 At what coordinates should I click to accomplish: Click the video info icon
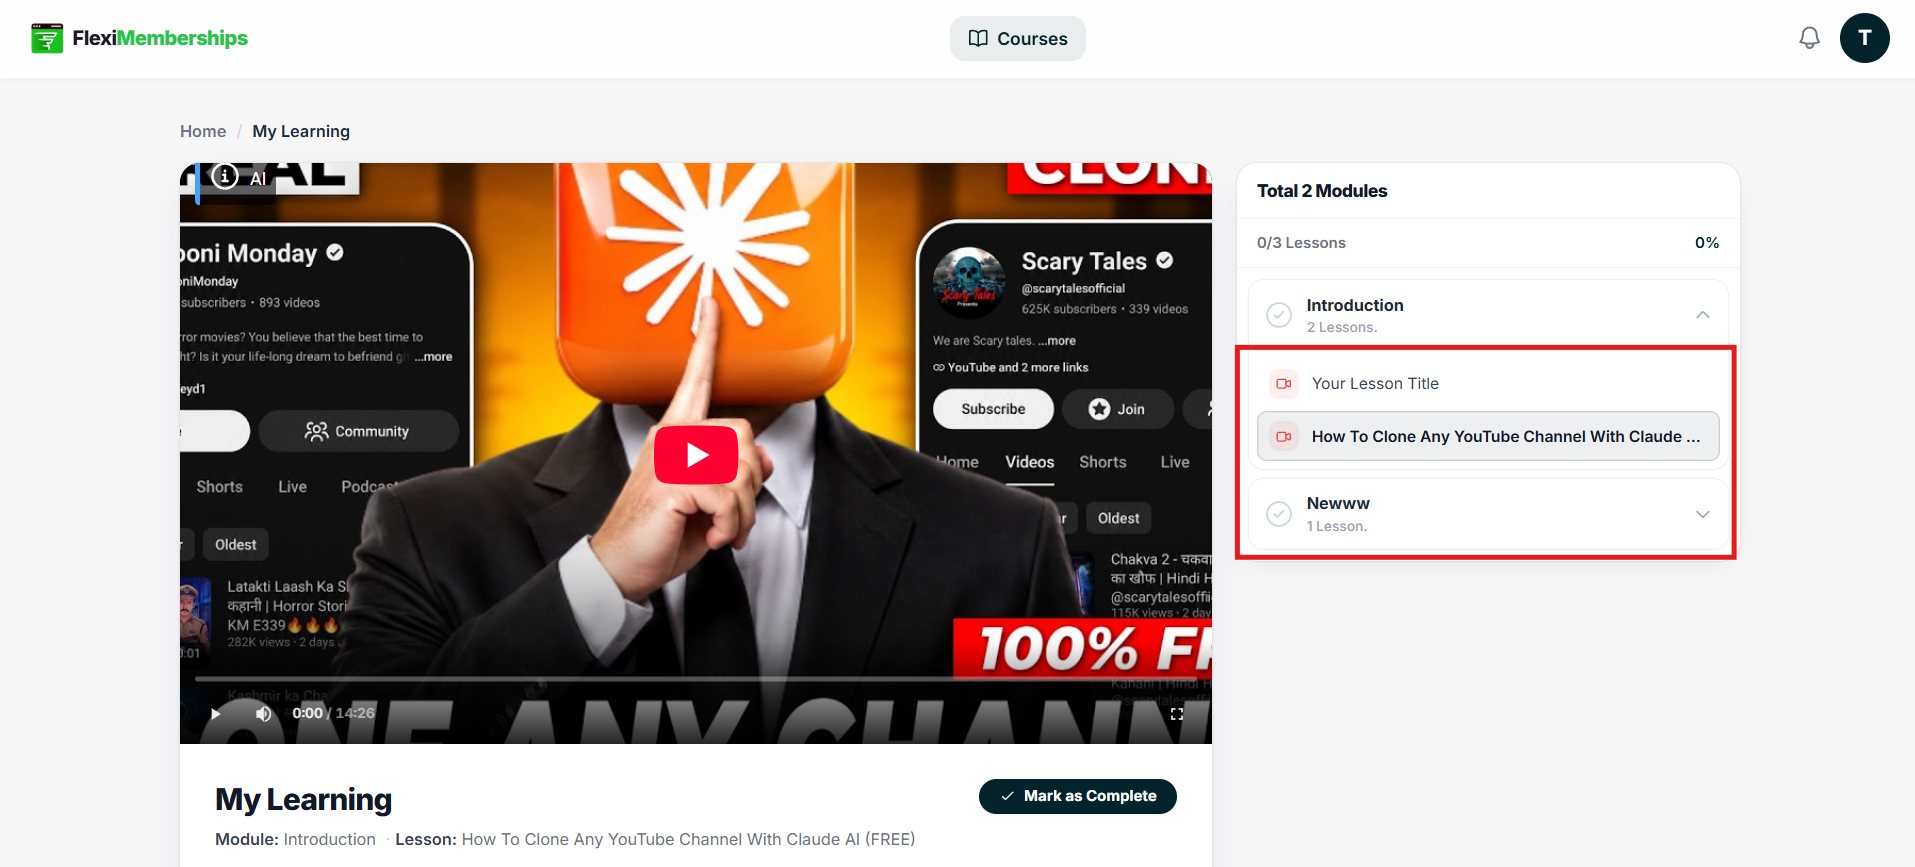[x=225, y=176]
